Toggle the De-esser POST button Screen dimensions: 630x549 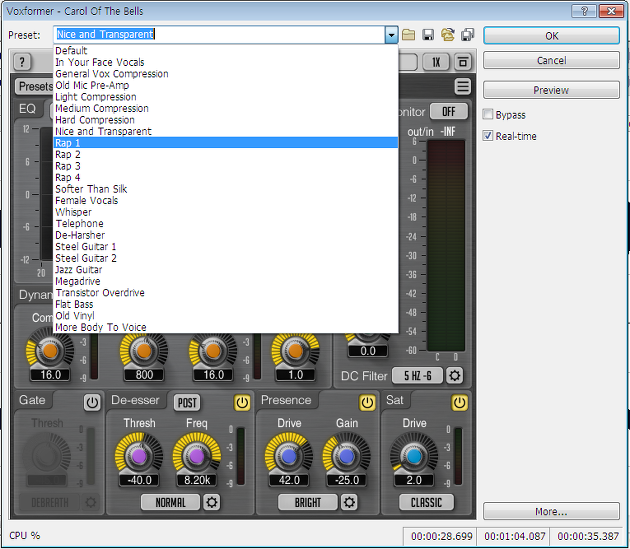(187, 403)
